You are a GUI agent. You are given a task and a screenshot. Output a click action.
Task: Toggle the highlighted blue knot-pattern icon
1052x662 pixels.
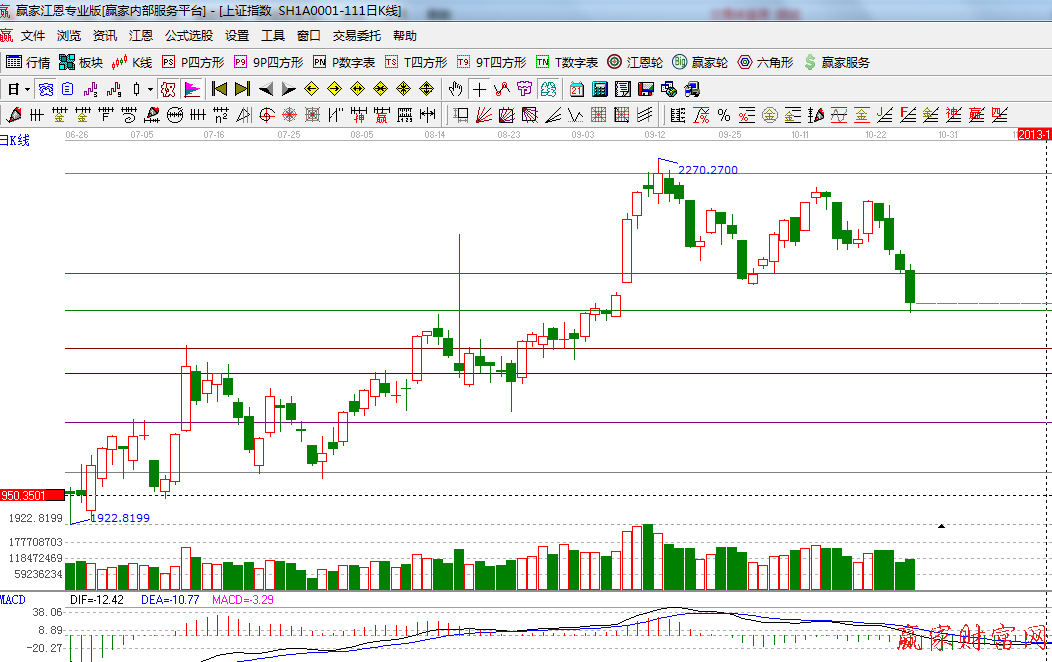coord(45,89)
